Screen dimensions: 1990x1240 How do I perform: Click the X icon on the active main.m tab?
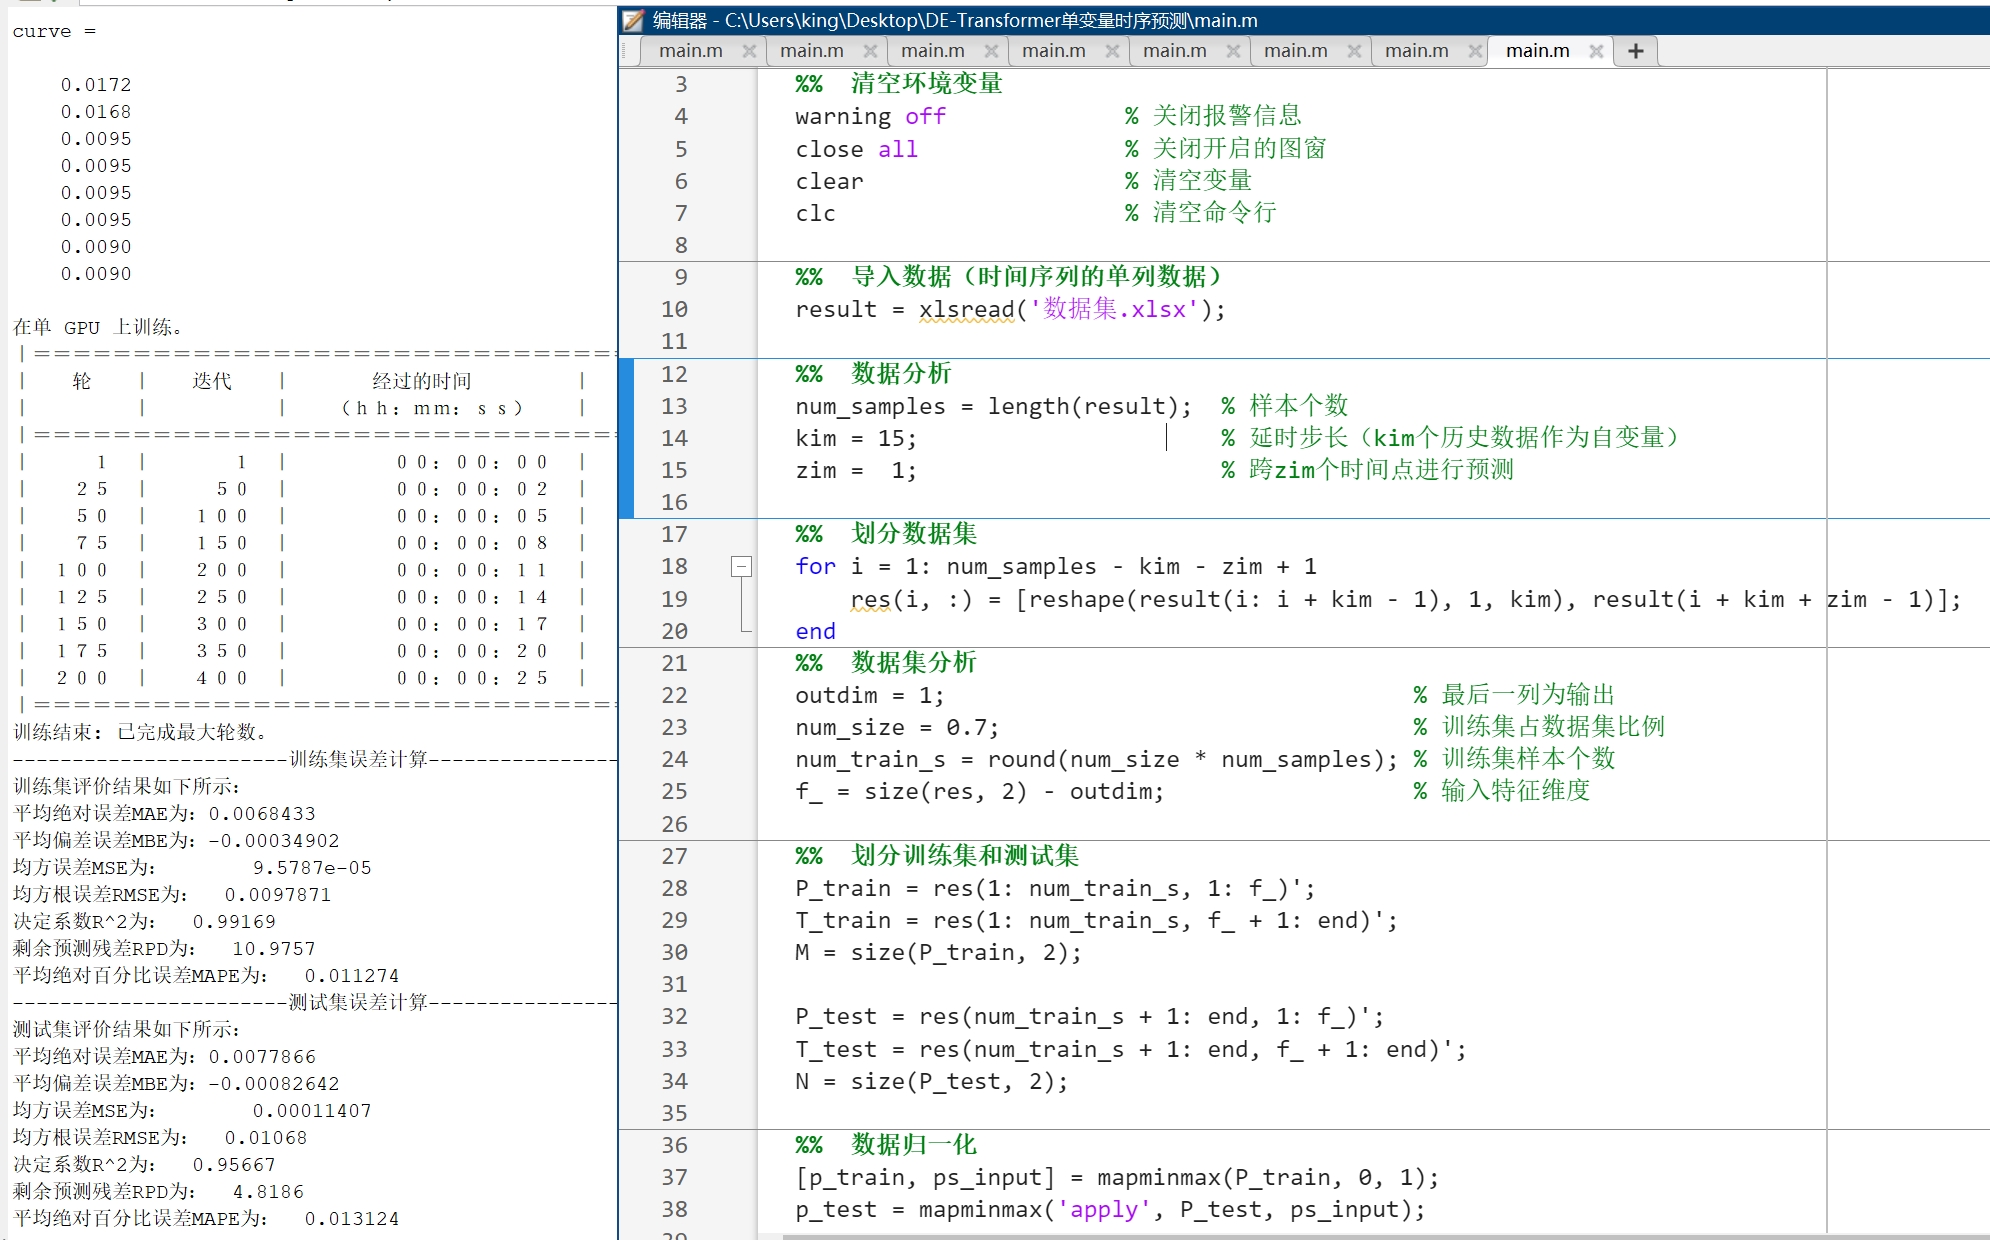(x=1598, y=50)
